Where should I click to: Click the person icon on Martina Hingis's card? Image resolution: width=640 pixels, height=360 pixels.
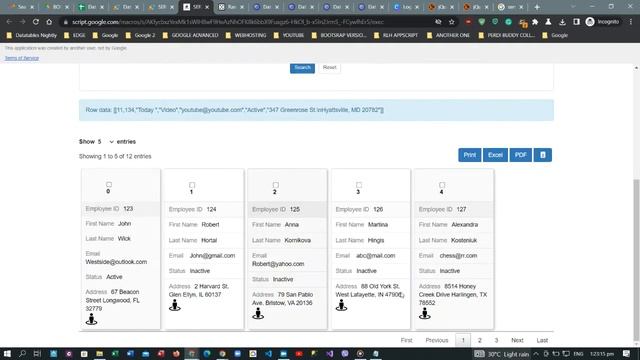341,305
